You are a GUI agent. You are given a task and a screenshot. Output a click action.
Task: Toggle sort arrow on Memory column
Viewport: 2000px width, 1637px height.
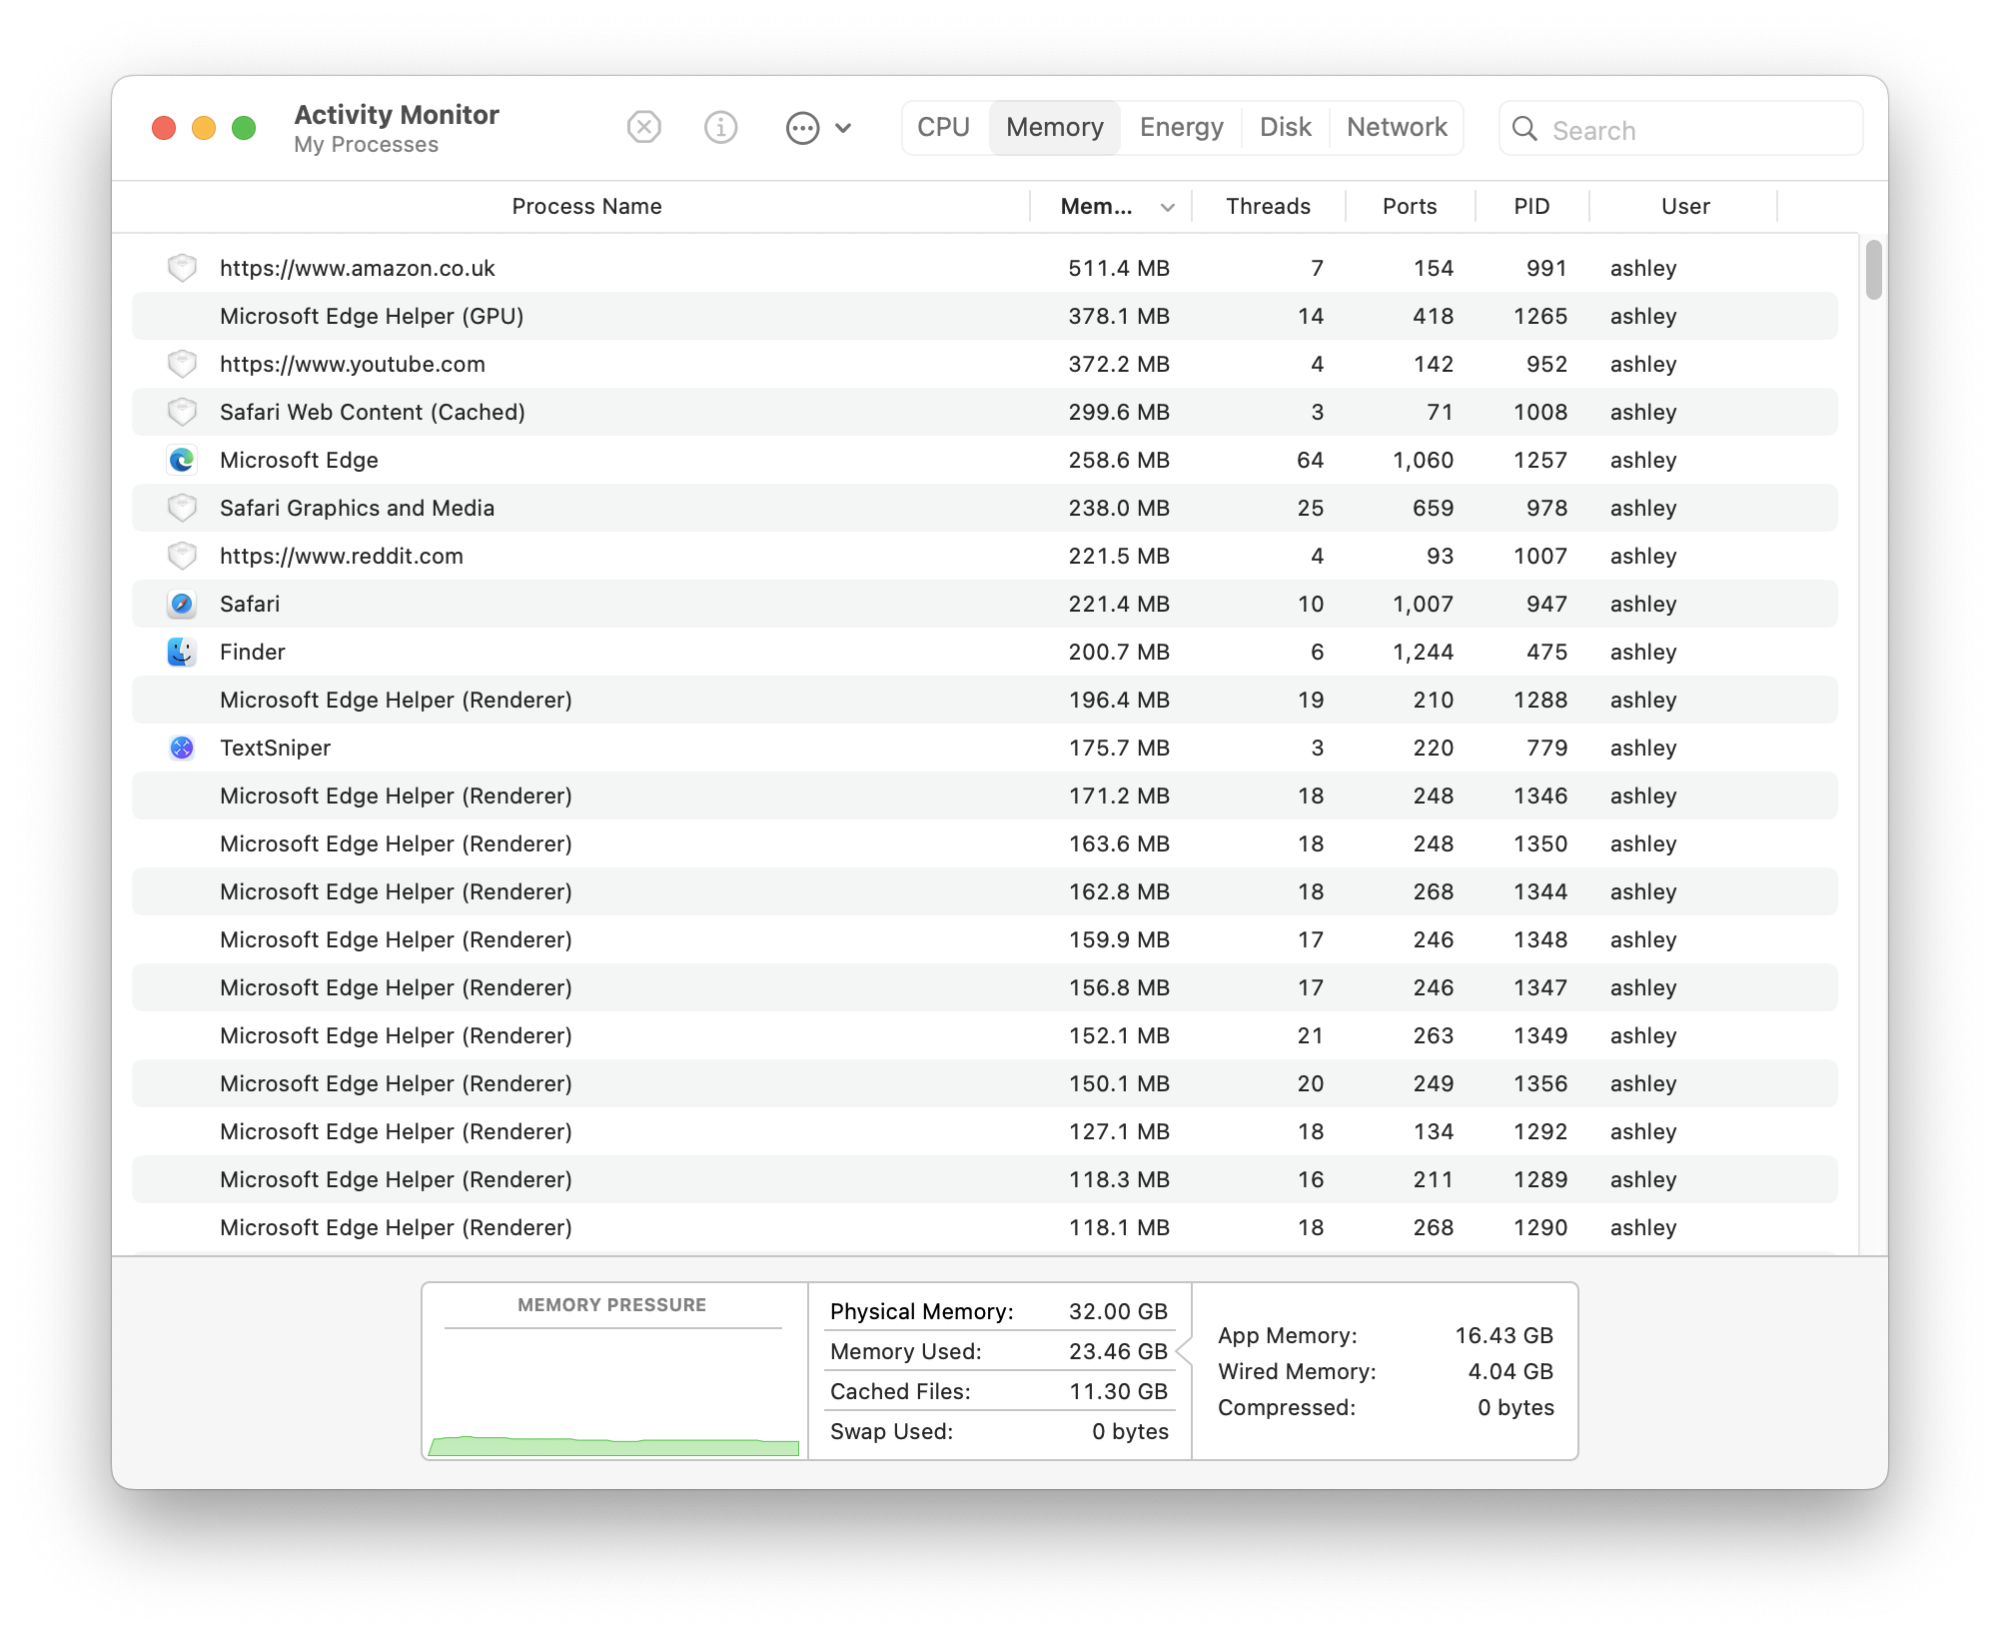tap(1167, 207)
